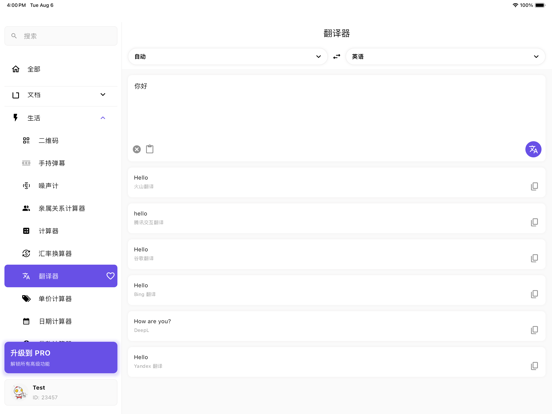Viewport: 552px width, 414px height.
Task: Open the Test user profile
Action: 61,393
